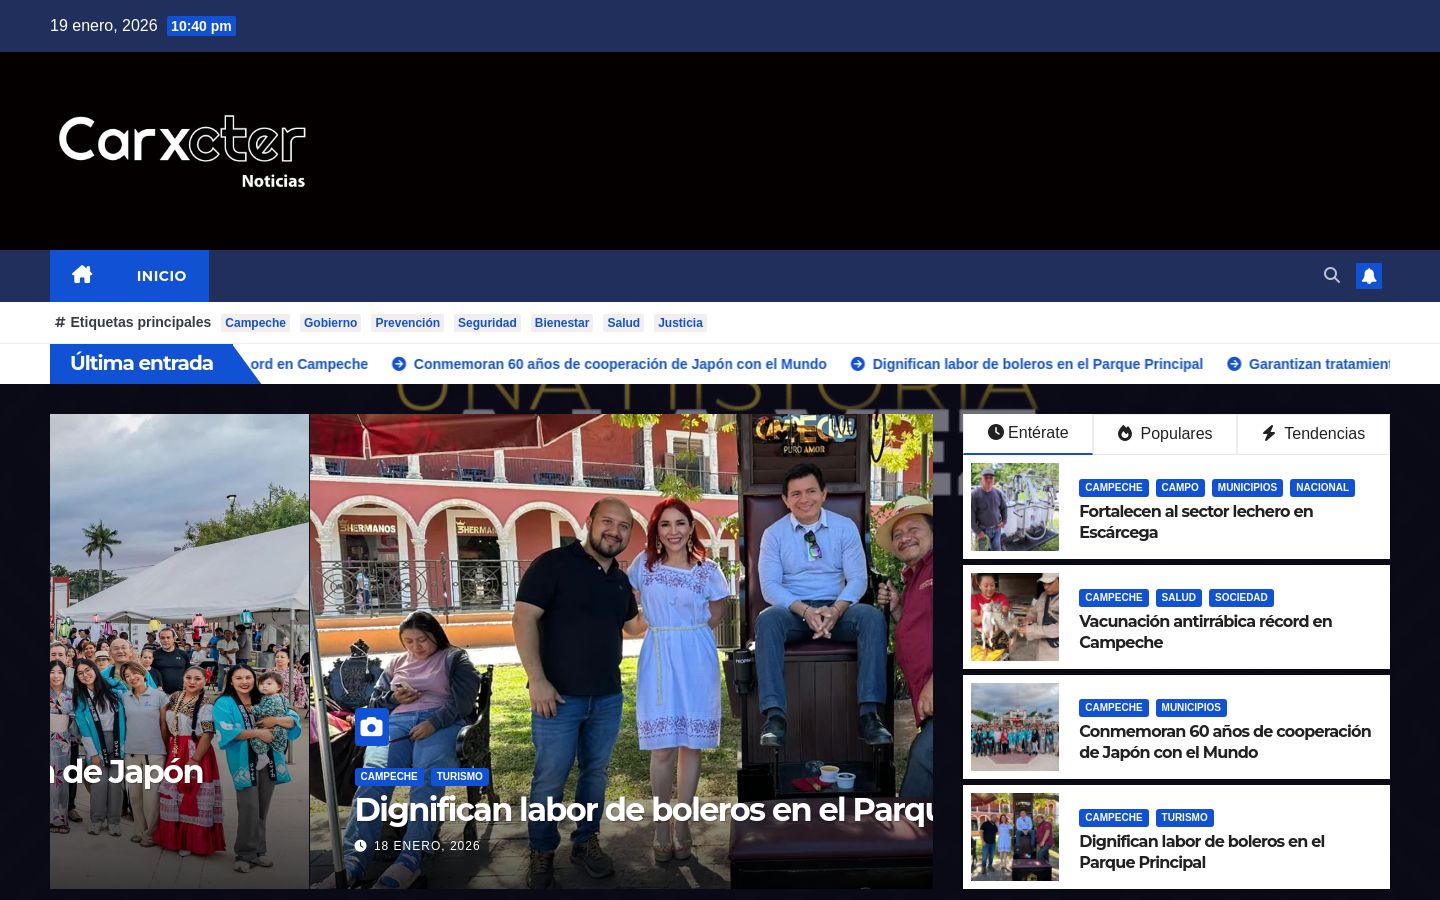This screenshot has height=900, width=1440.
Task: Select the Entérate tab
Action: (1027, 433)
